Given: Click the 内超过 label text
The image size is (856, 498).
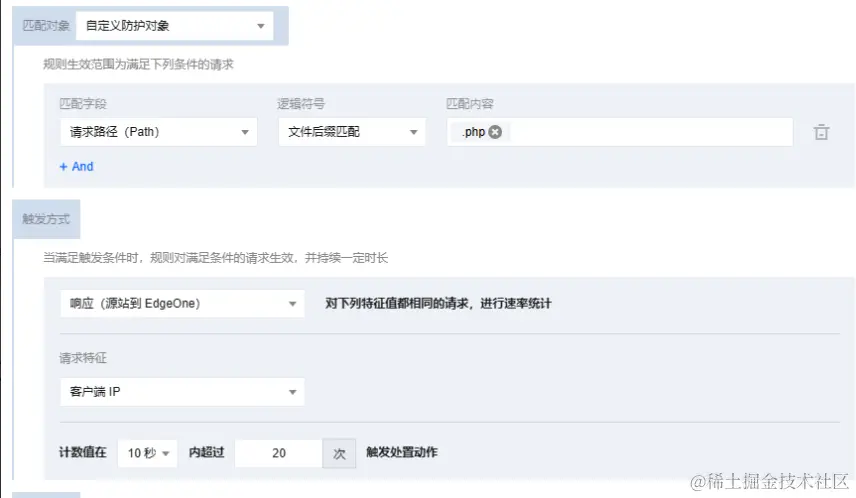Looking at the screenshot, I should coord(206,452).
